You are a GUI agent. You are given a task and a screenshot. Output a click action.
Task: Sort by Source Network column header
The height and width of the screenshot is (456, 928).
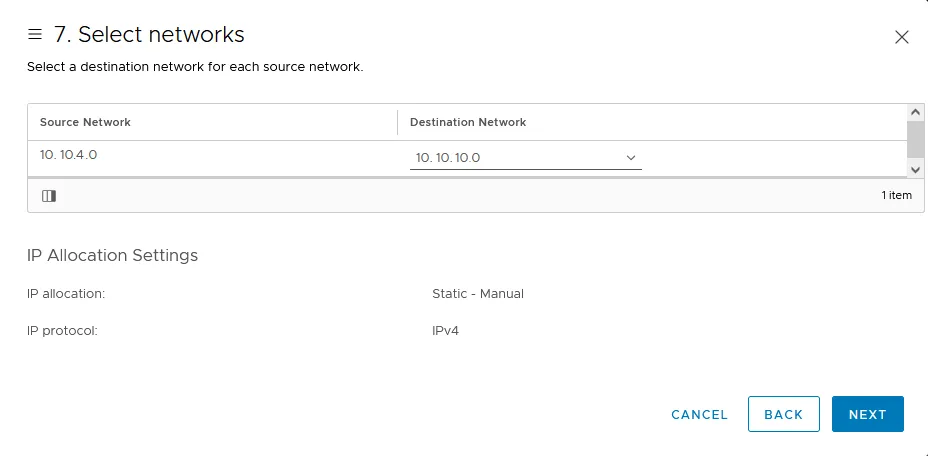pyautogui.click(x=86, y=122)
